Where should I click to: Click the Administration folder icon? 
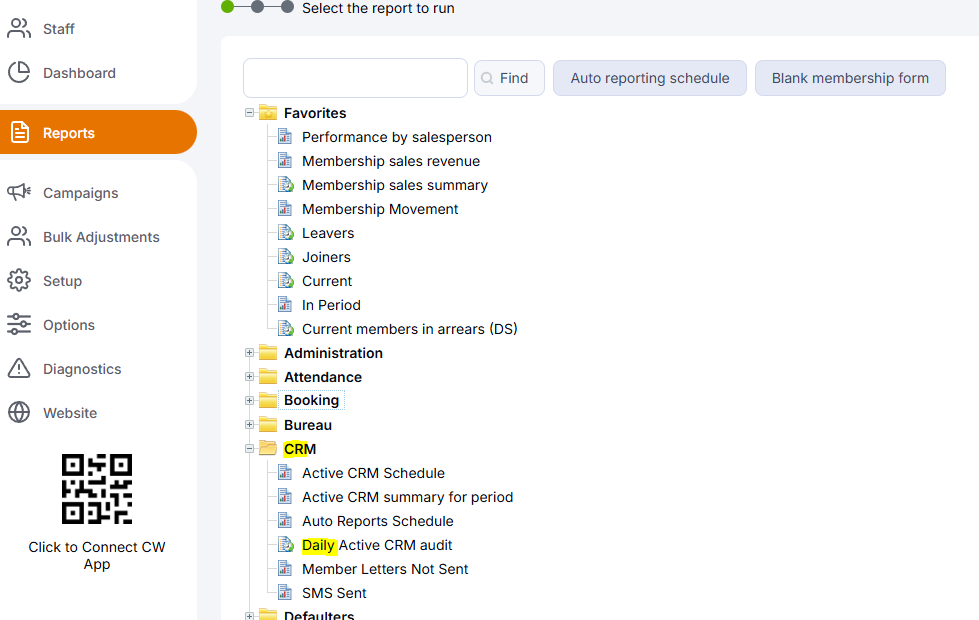pyautogui.click(x=268, y=352)
